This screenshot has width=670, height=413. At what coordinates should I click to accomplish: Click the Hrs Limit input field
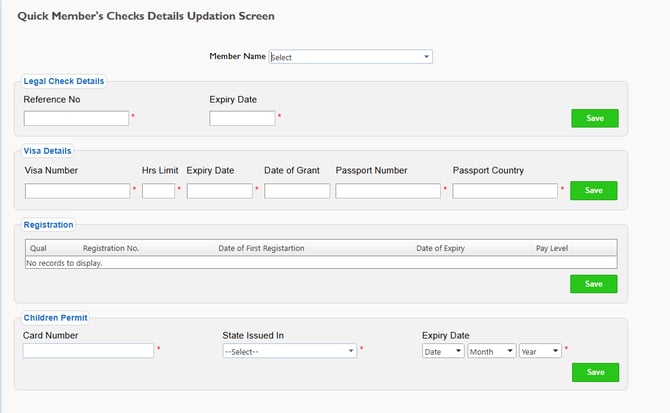click(x=159, y=191)
